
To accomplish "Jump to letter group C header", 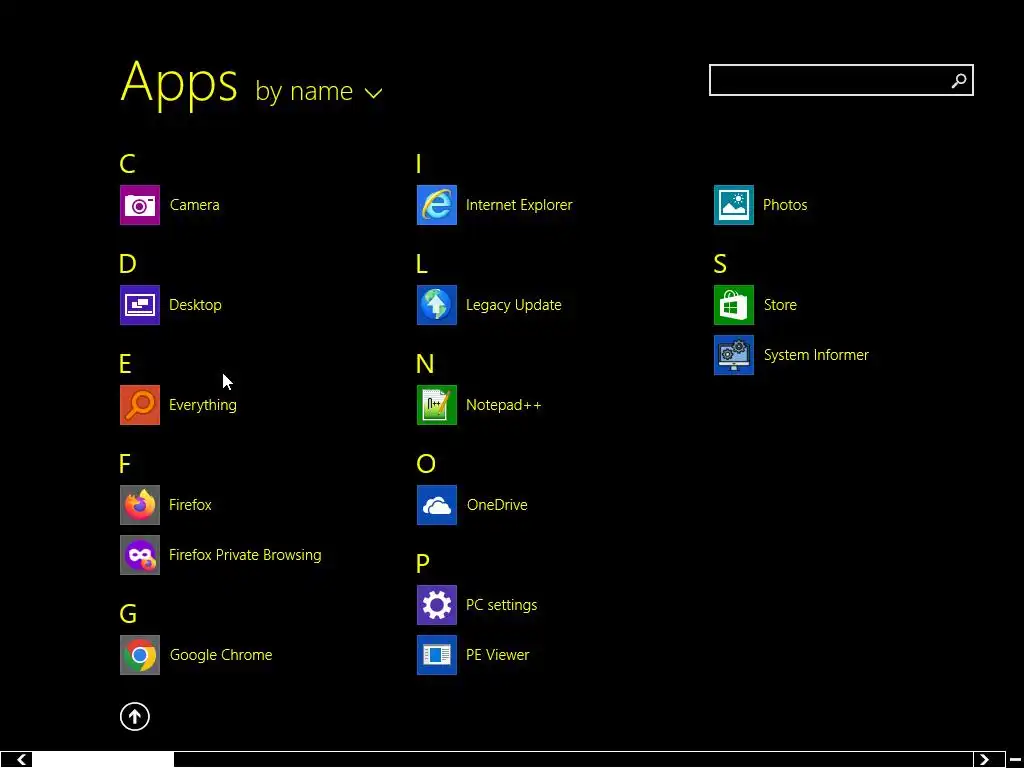I will (127, 164).
